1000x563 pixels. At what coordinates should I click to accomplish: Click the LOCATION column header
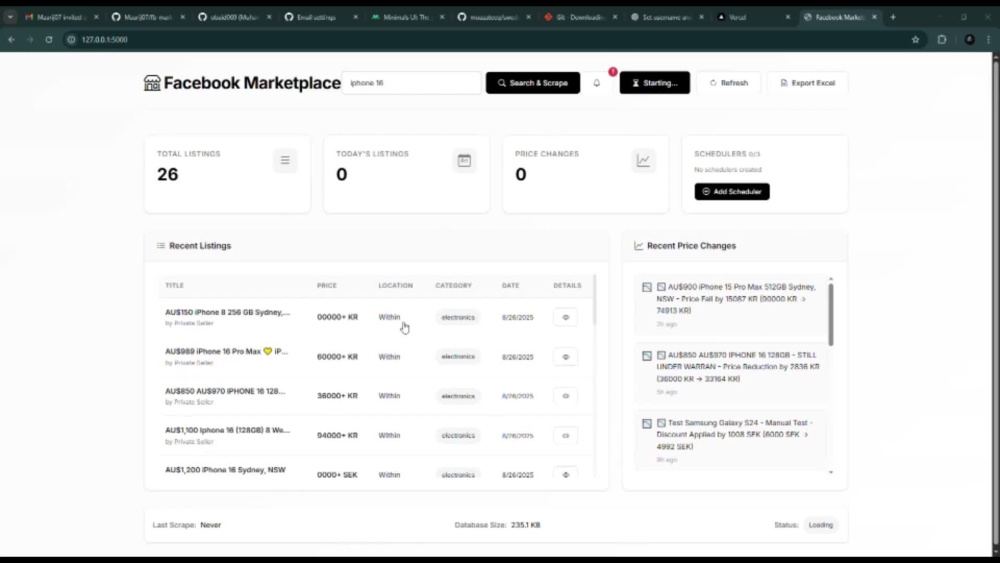click(x=395, y=286)
